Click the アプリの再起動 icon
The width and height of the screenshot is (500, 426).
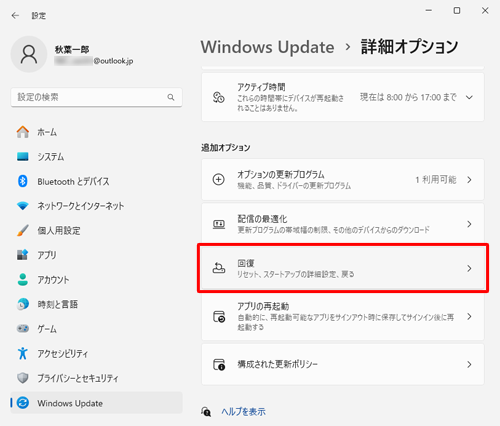[x=219, y=317]
